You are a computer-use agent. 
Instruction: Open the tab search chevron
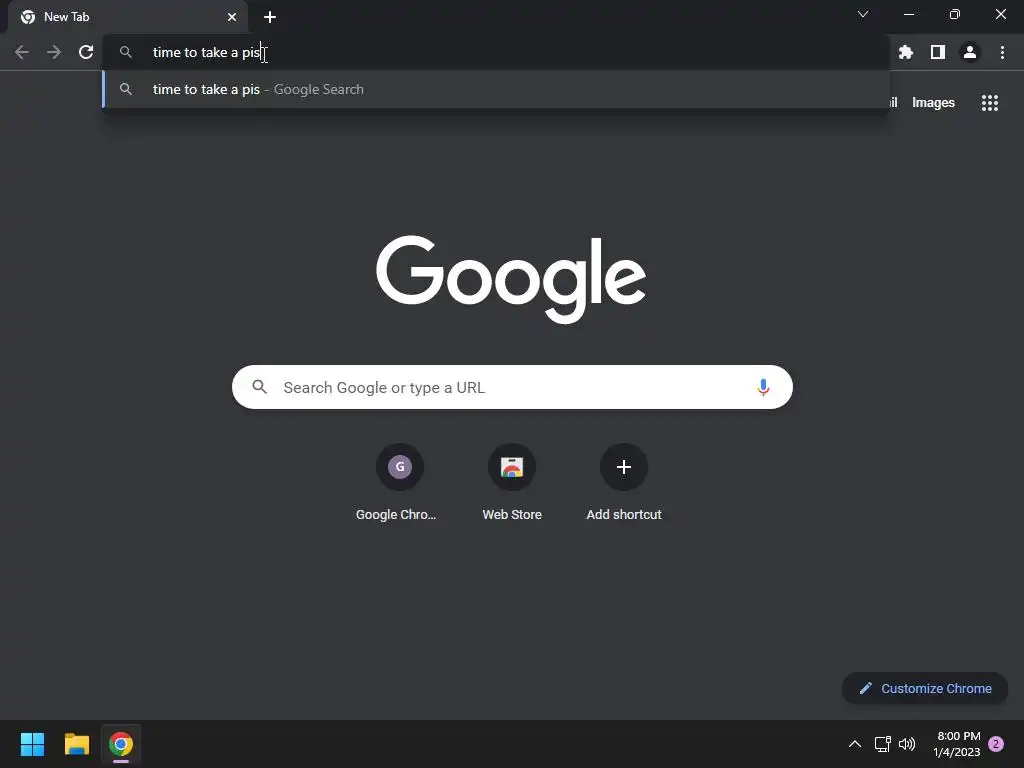(x=863, y=14)
